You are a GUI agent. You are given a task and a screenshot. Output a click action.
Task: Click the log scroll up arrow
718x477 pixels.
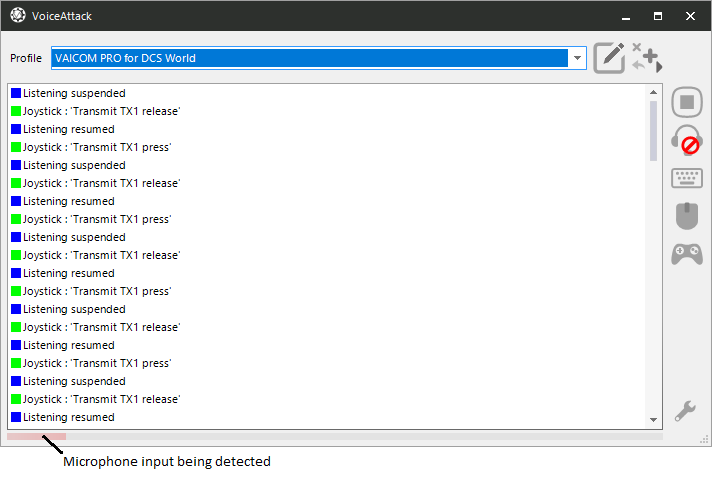[653, 92]
